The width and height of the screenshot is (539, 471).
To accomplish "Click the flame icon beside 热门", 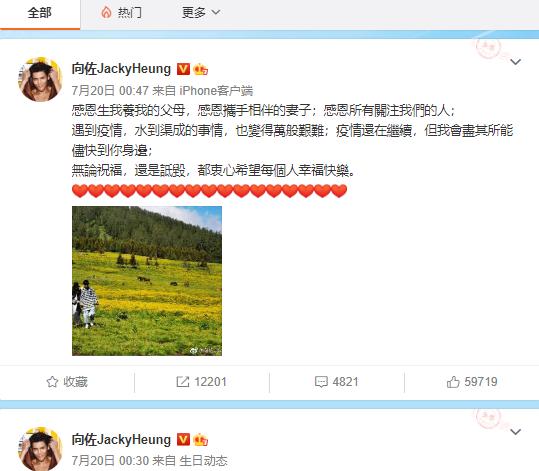I will [106, 13].
